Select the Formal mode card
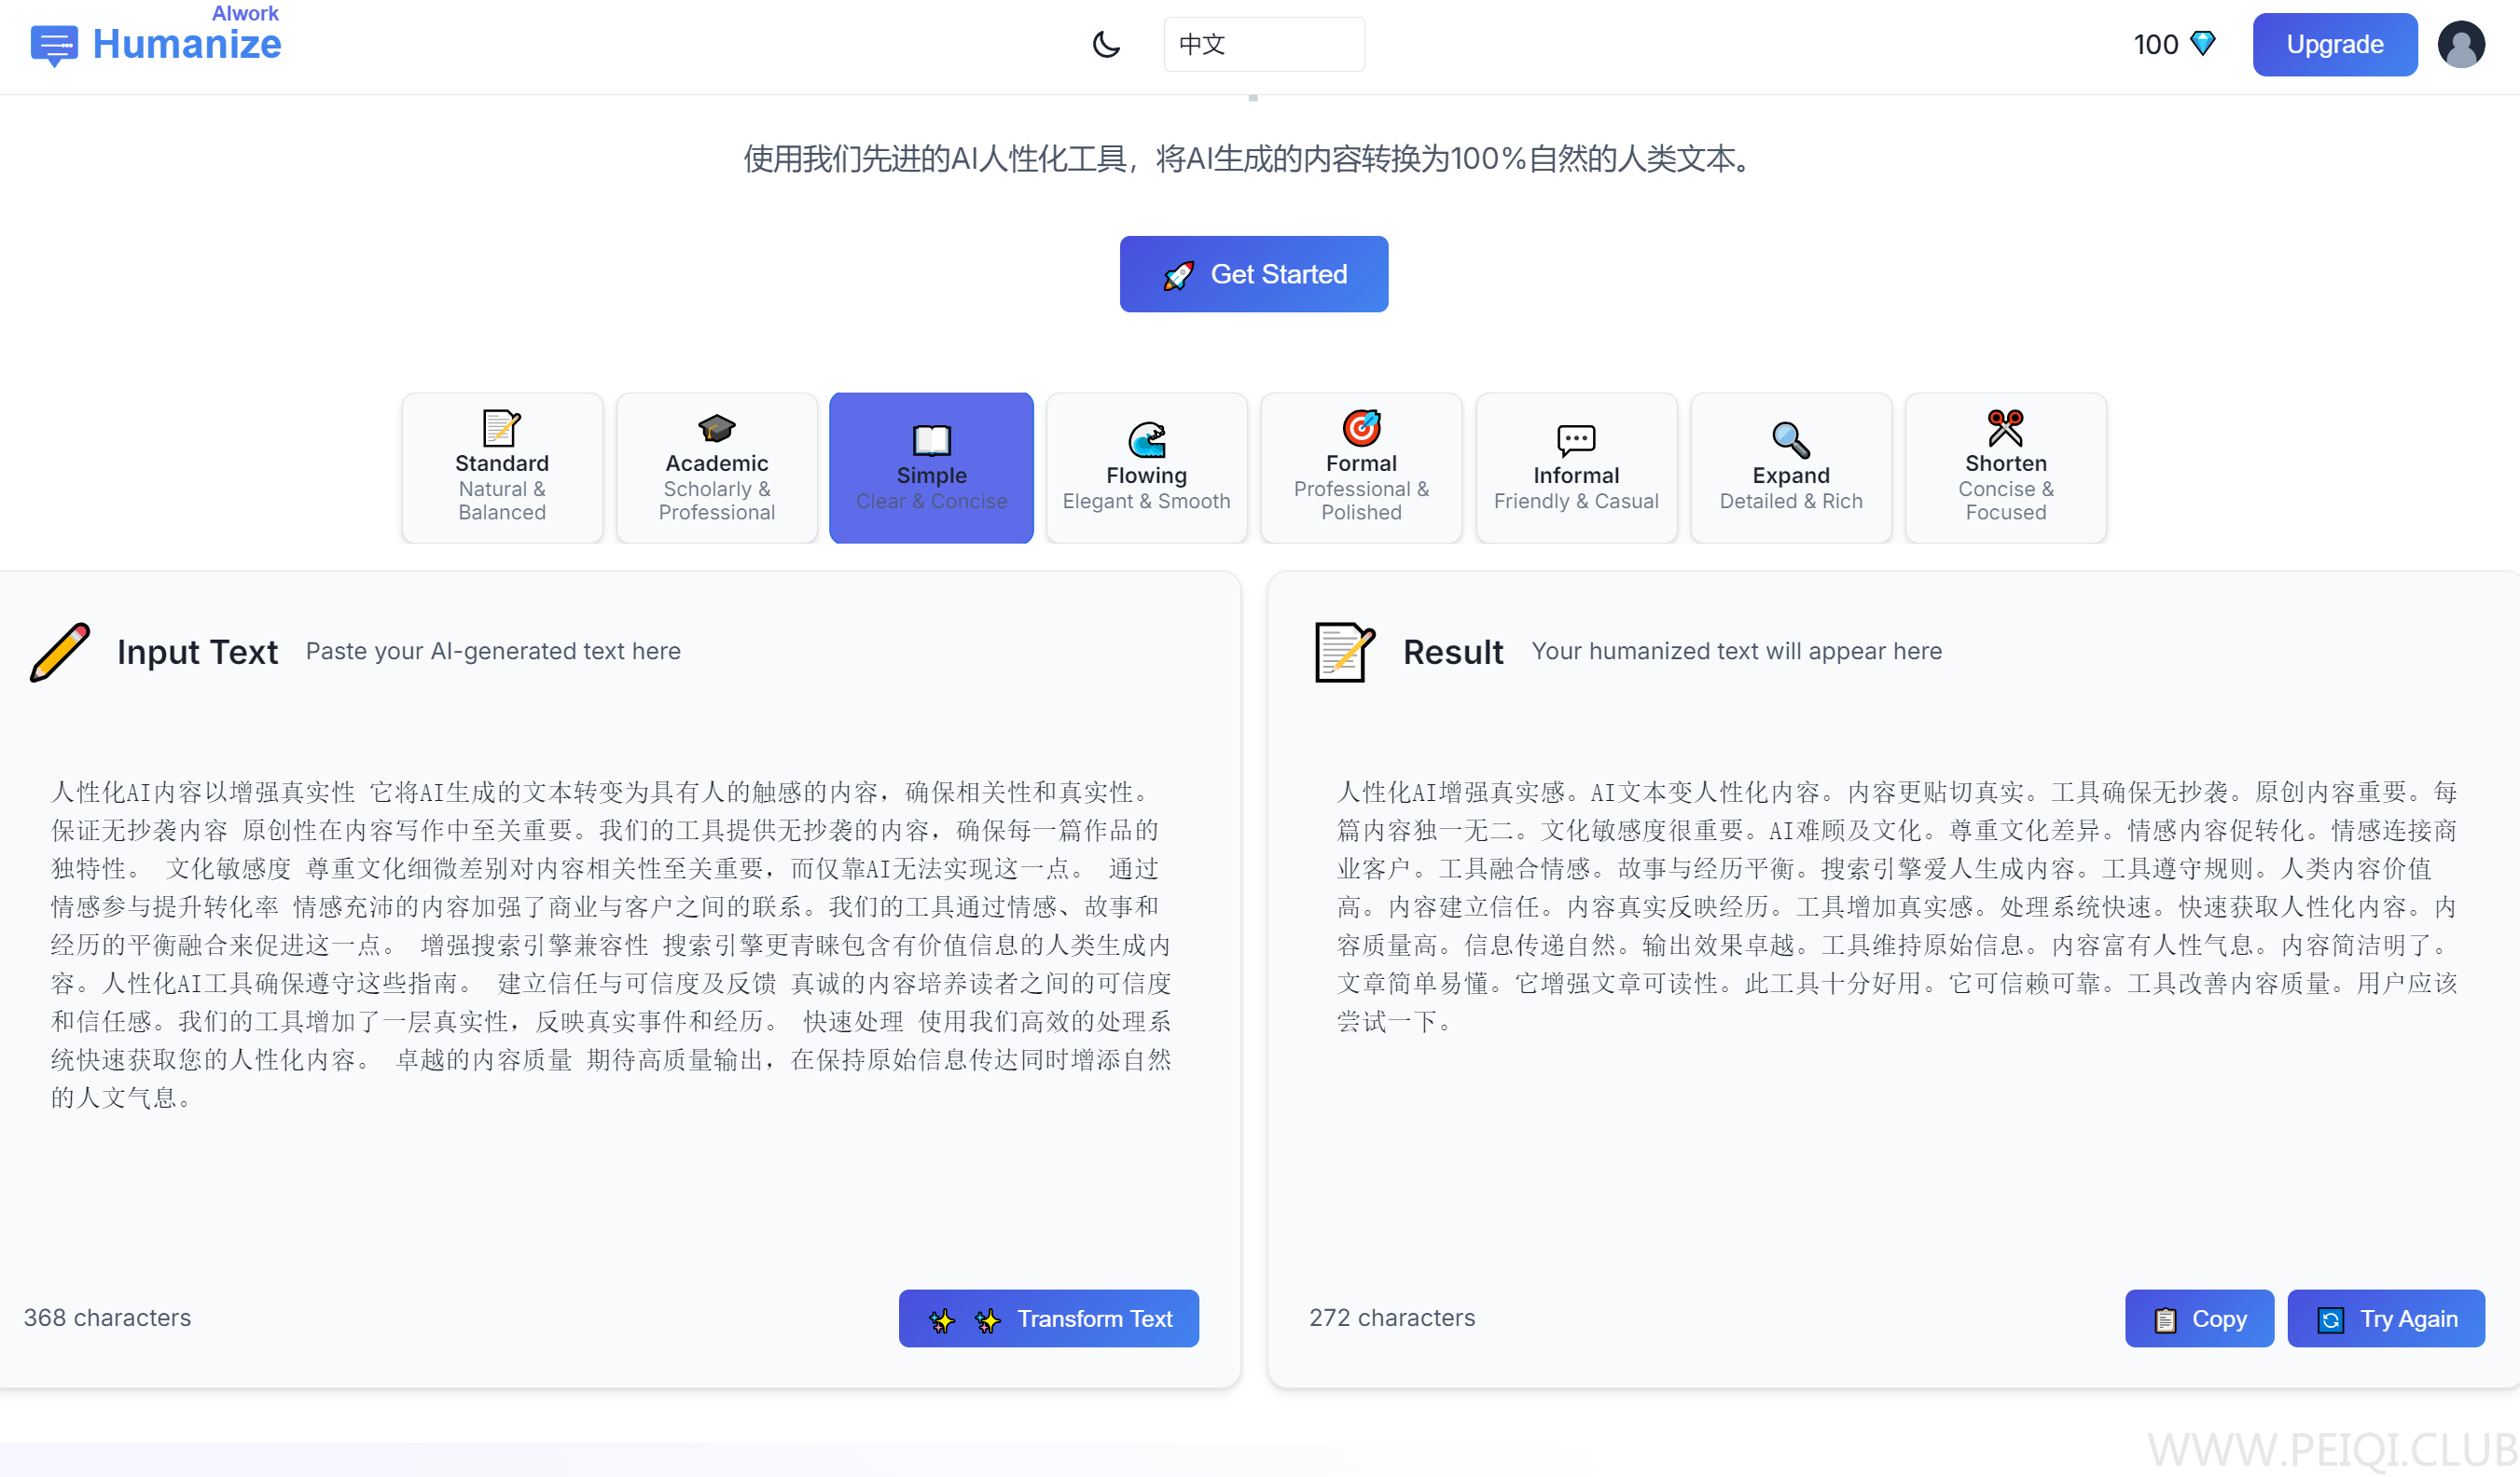The width and height of the screenshot is (2520, 1477). pos(1361,468)
